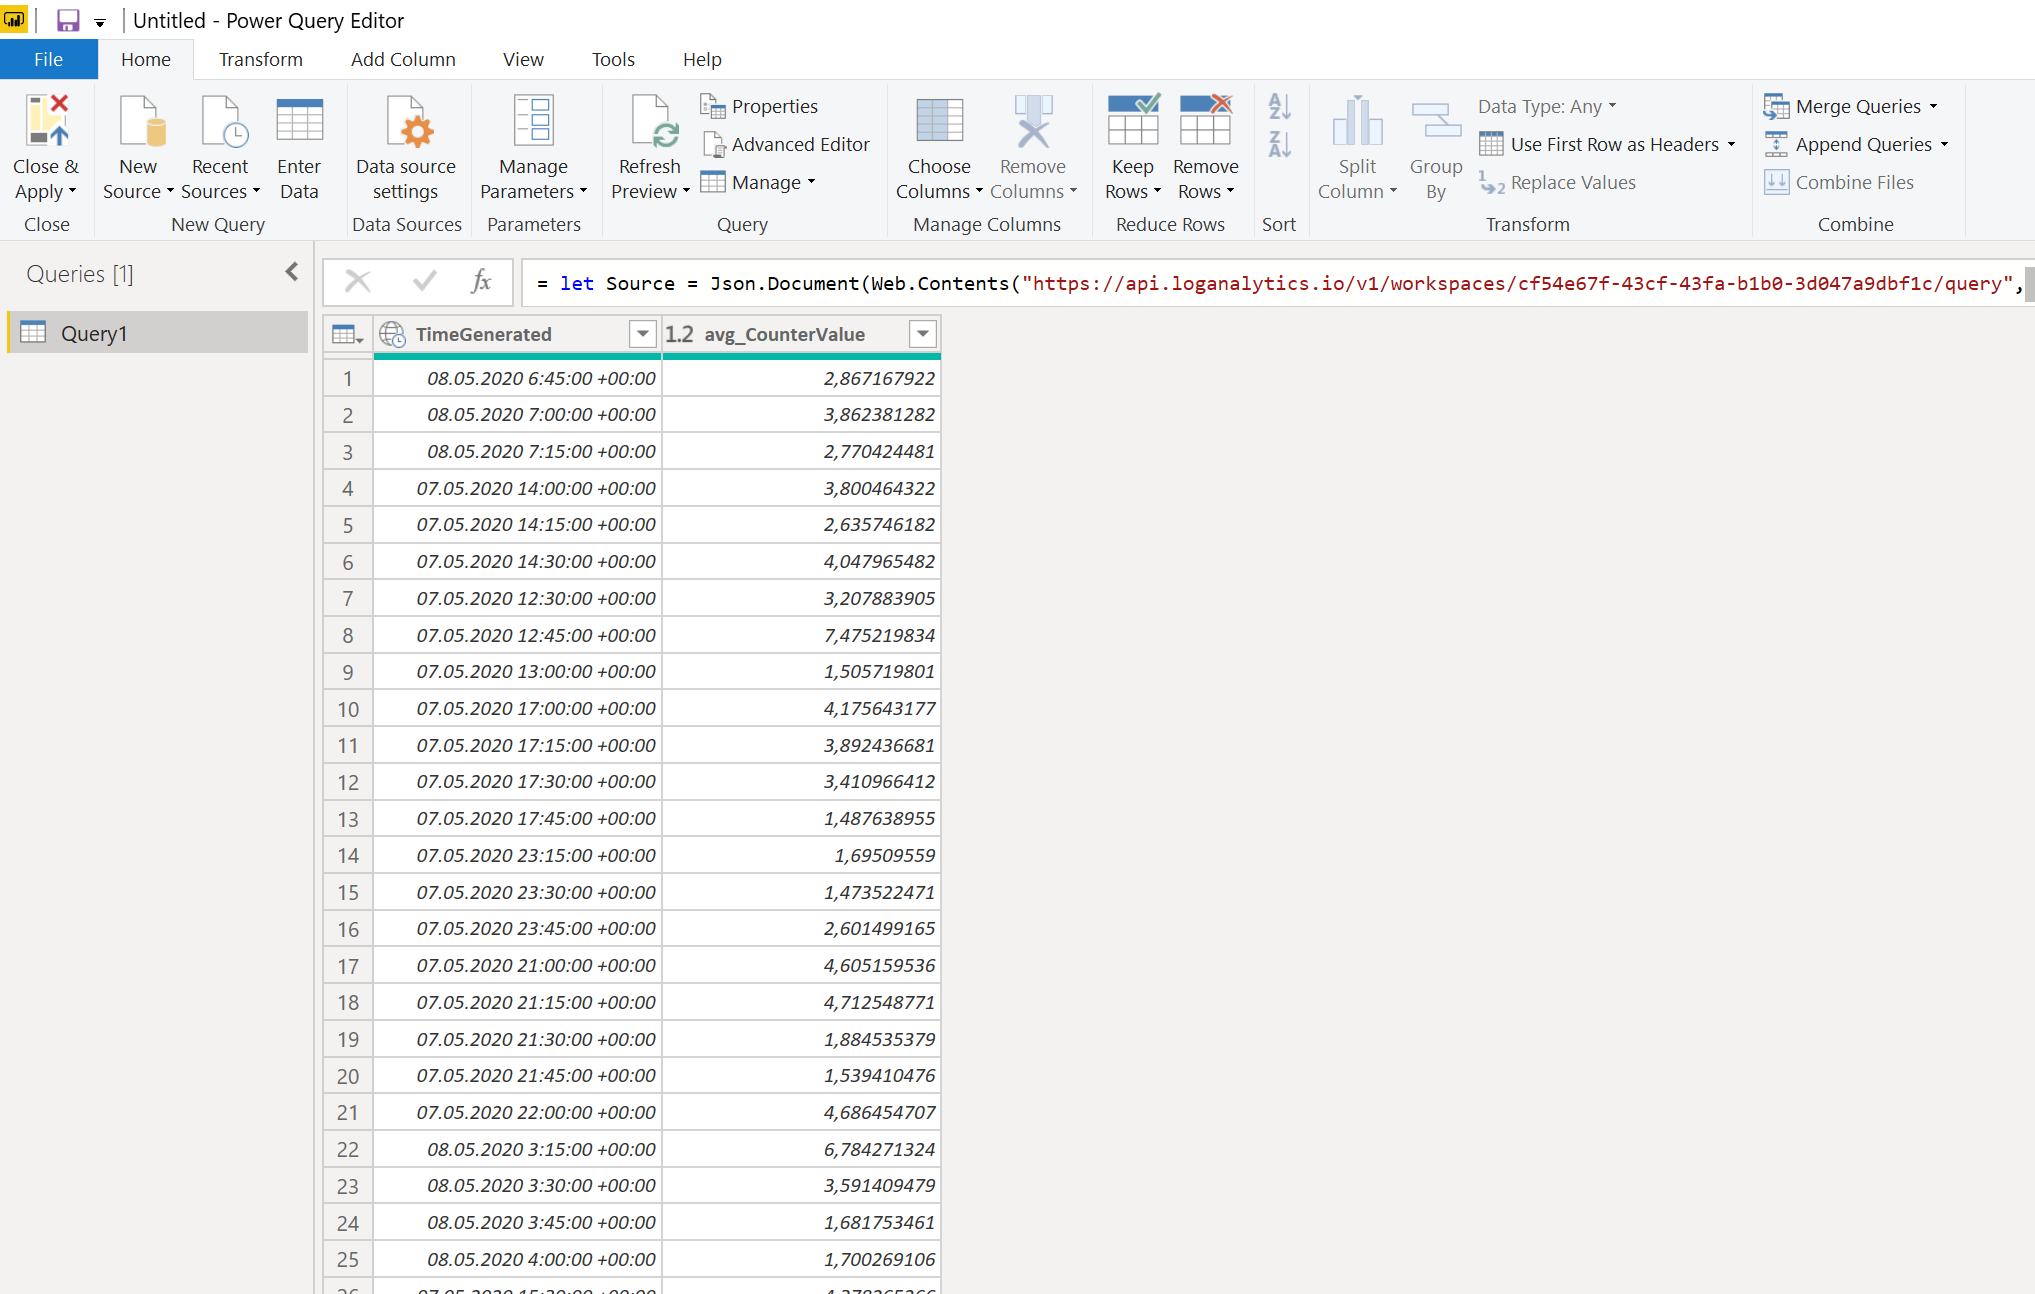Collapse the Queries pane with the chevron
The height and width of the screenshot is (1294, 2035).
click(x=291, y=272)
